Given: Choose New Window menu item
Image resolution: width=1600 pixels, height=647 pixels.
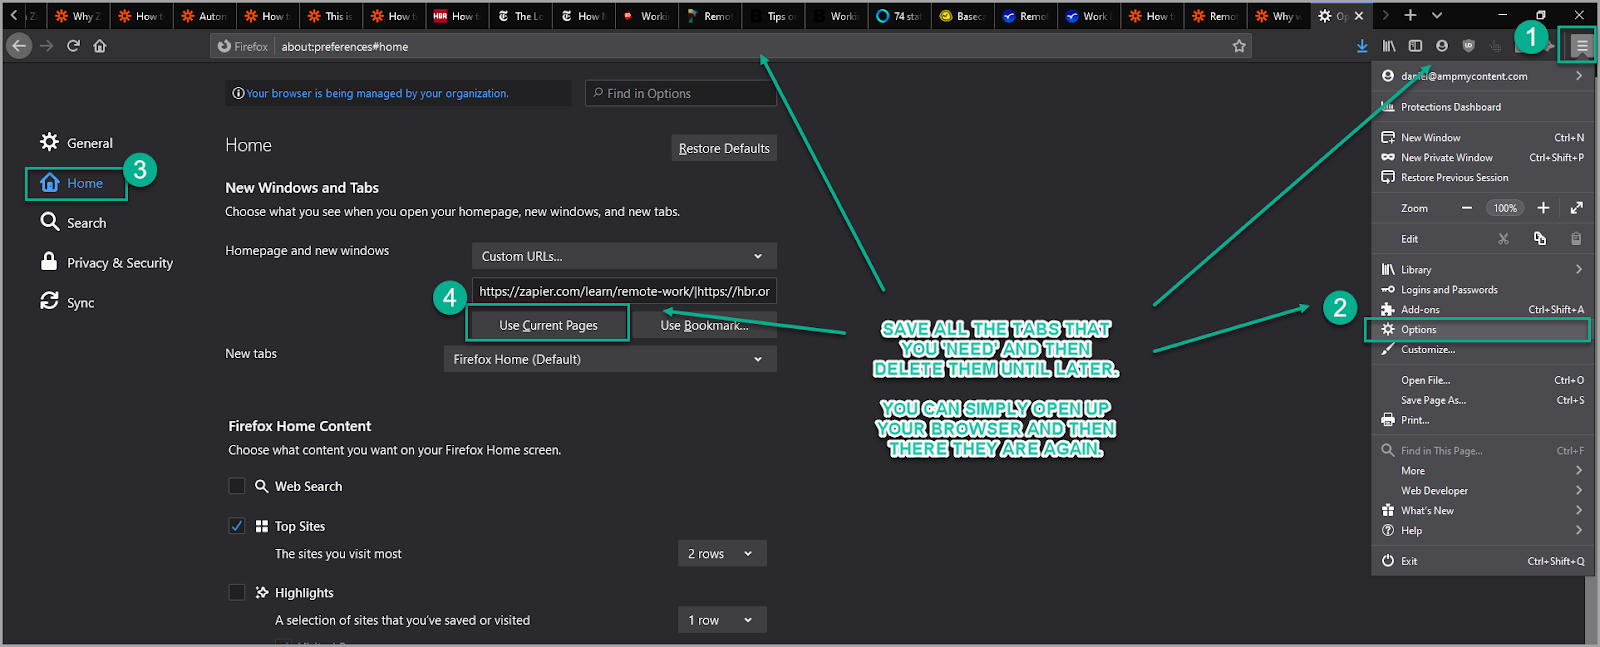Looking at the screenshot, I should 1482,138.
